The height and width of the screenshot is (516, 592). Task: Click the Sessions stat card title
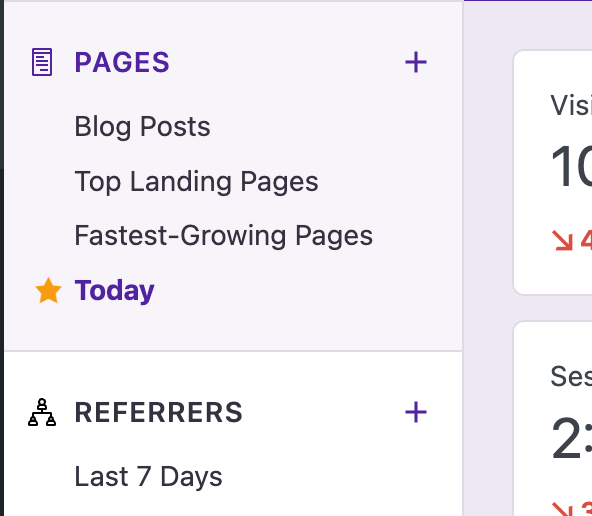[571, 376]
